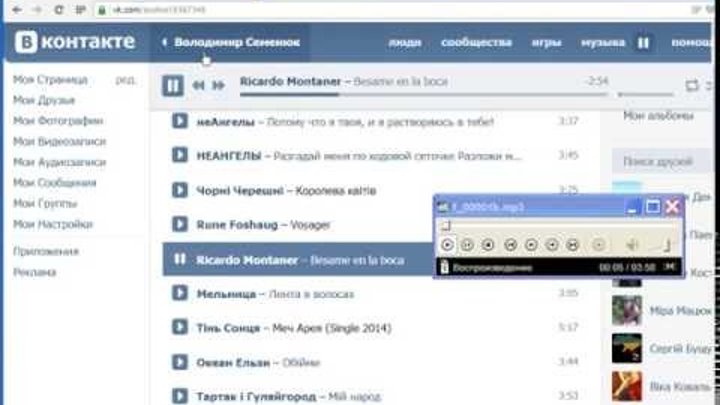720x405 pixels.
Task: Skip to the next track in player
Action: point(218,86)
